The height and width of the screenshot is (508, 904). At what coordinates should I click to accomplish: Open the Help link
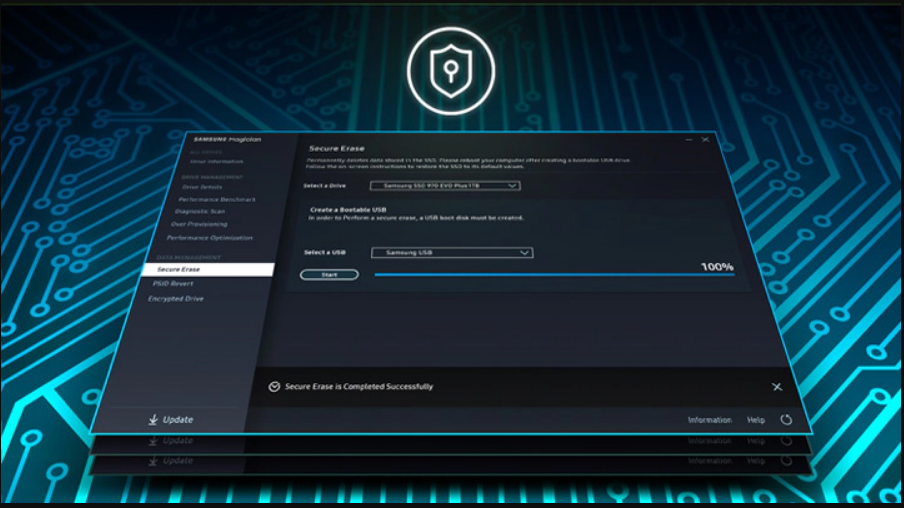click(x=755, y=420)
